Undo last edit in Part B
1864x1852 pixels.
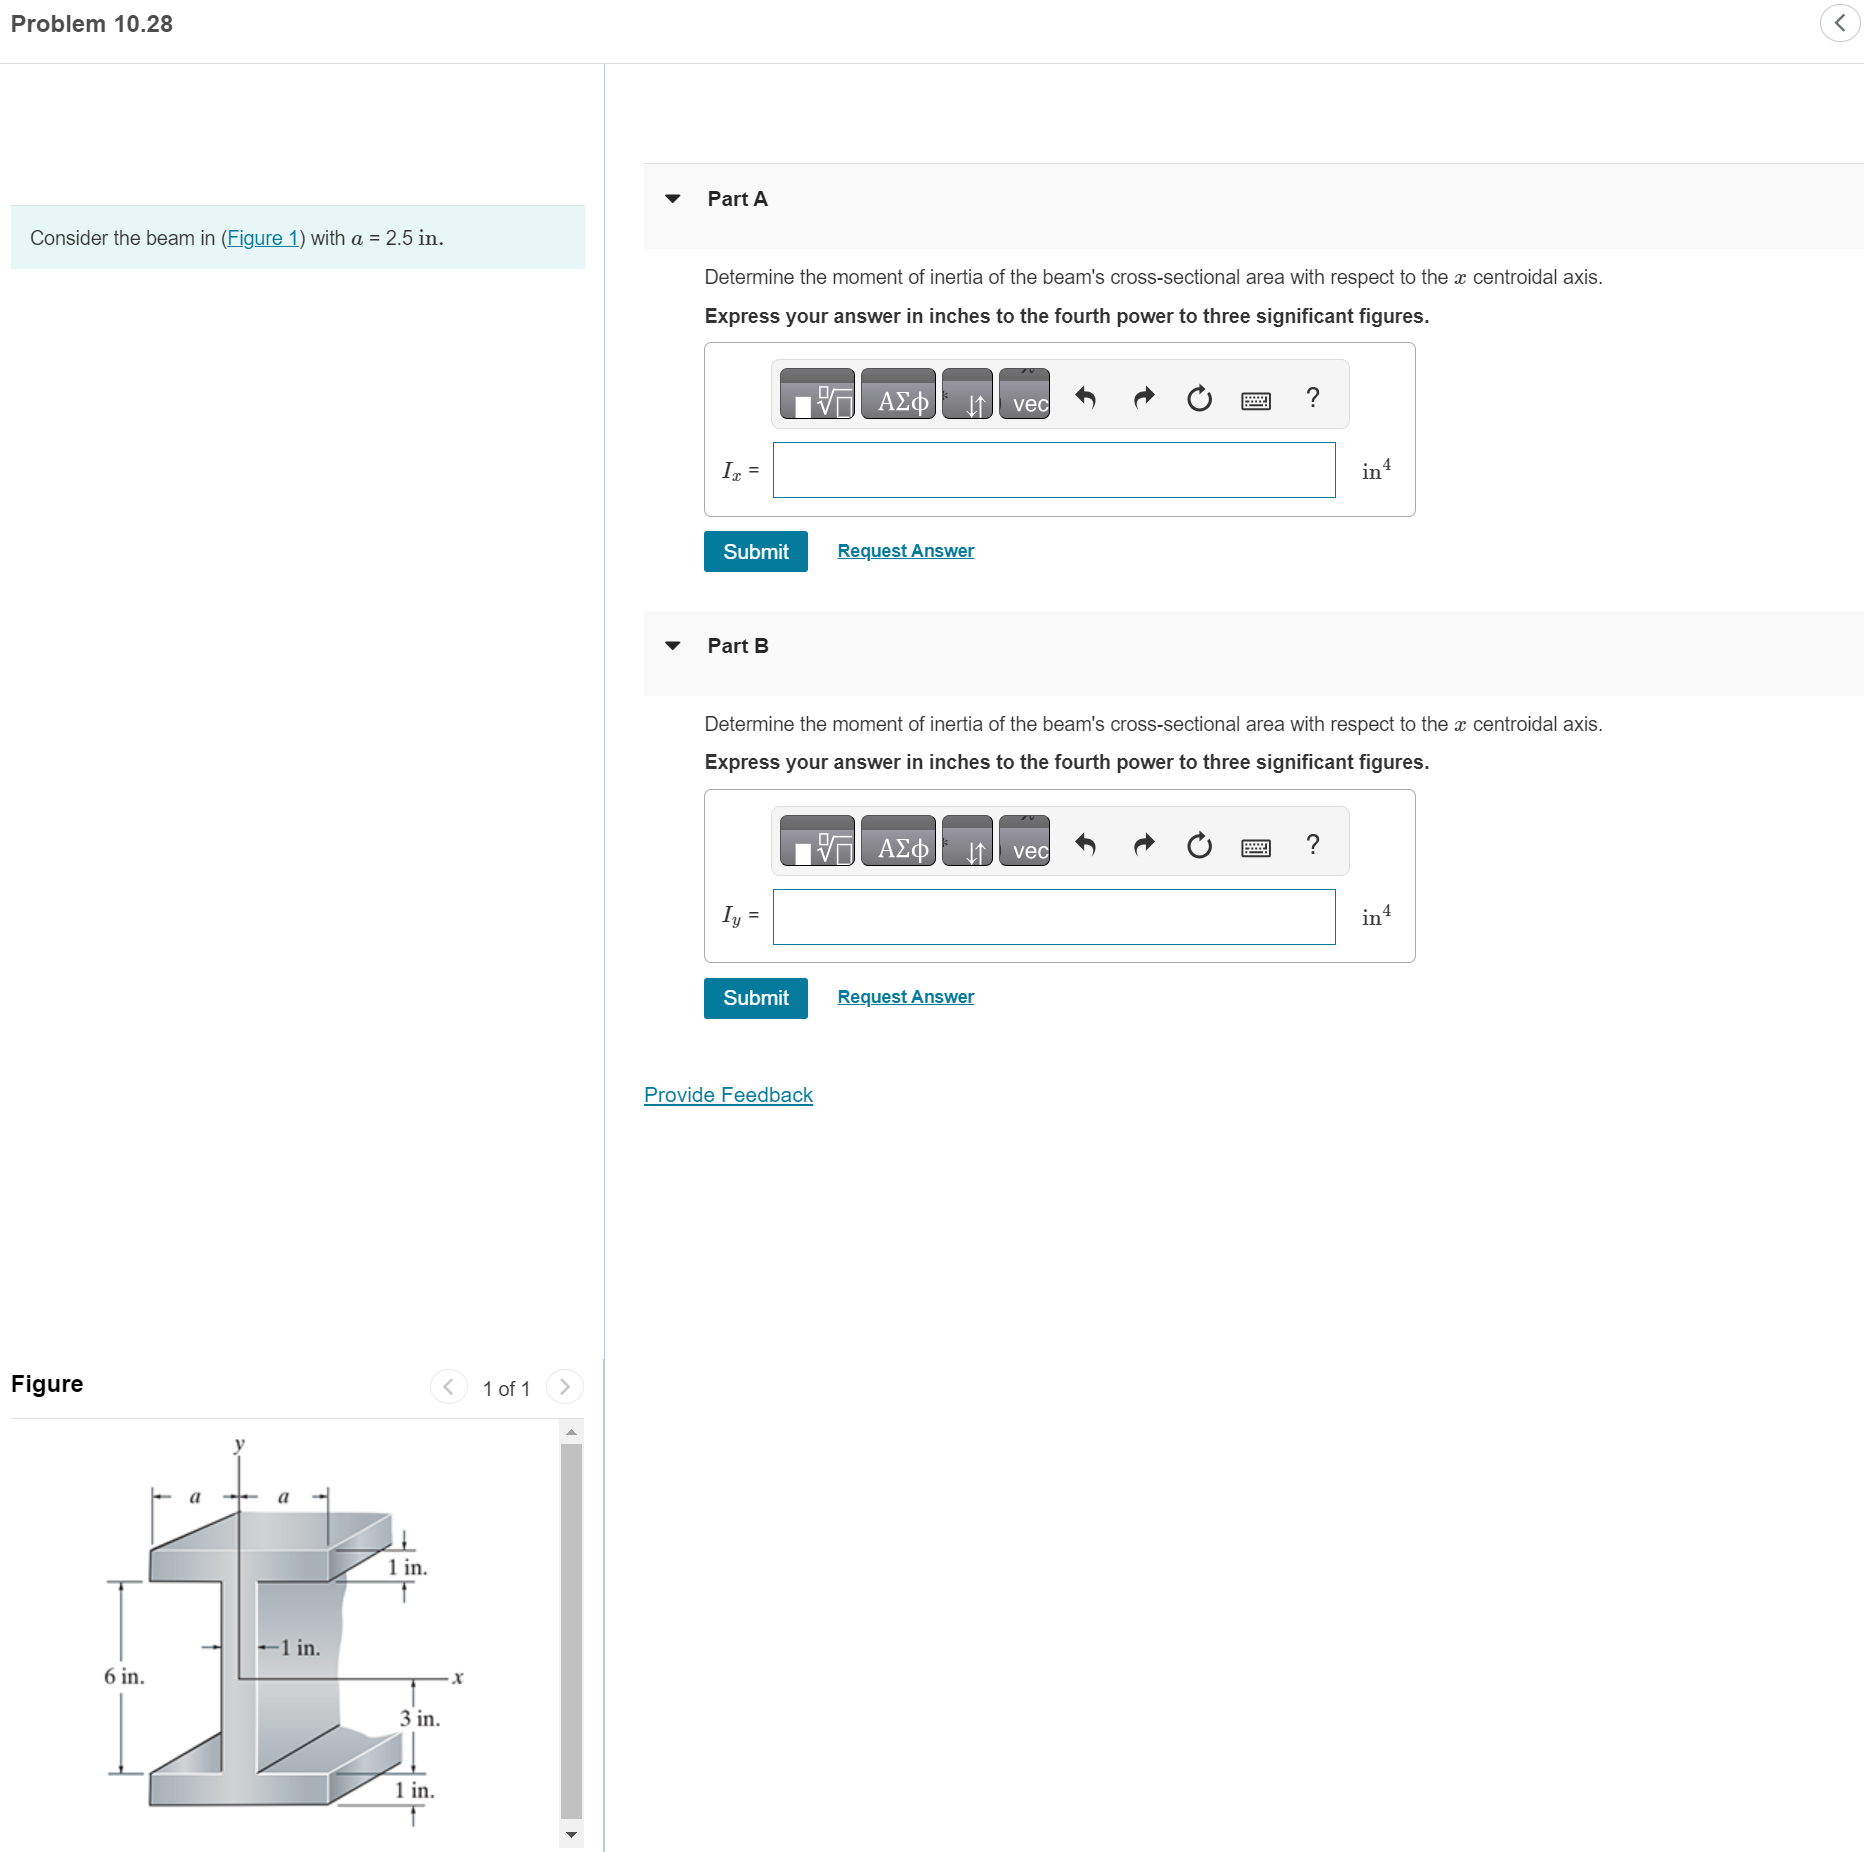(1086, 845)
